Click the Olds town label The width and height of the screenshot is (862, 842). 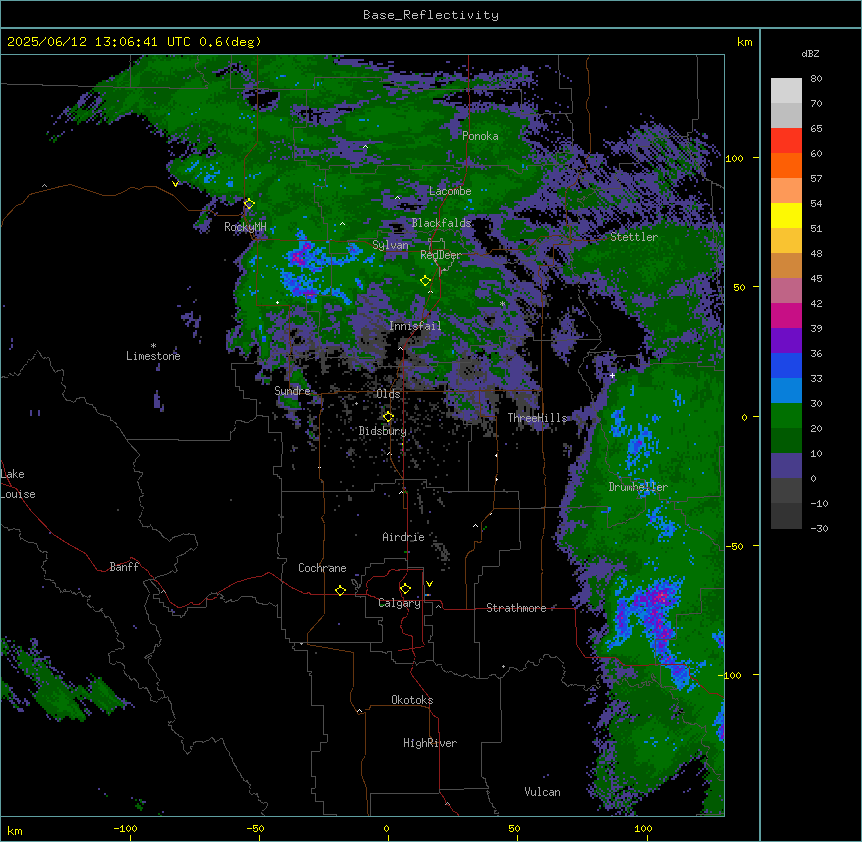388,394
